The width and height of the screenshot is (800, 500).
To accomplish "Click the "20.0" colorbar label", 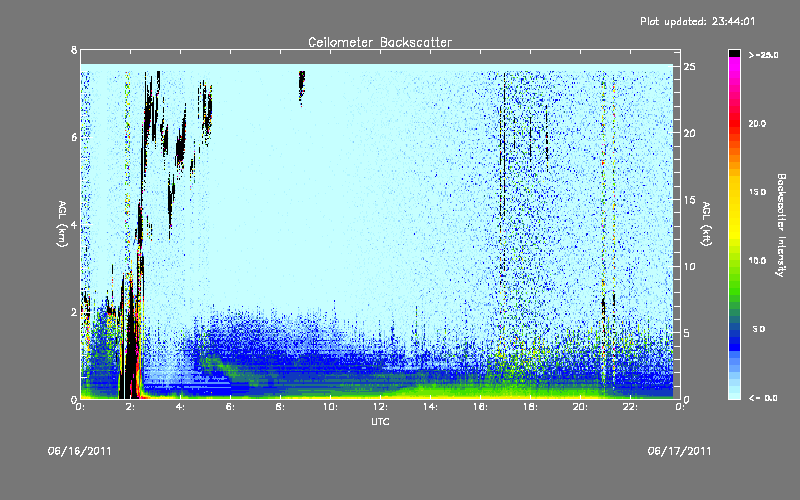I will pyautogui.click(x=757, y=124).
